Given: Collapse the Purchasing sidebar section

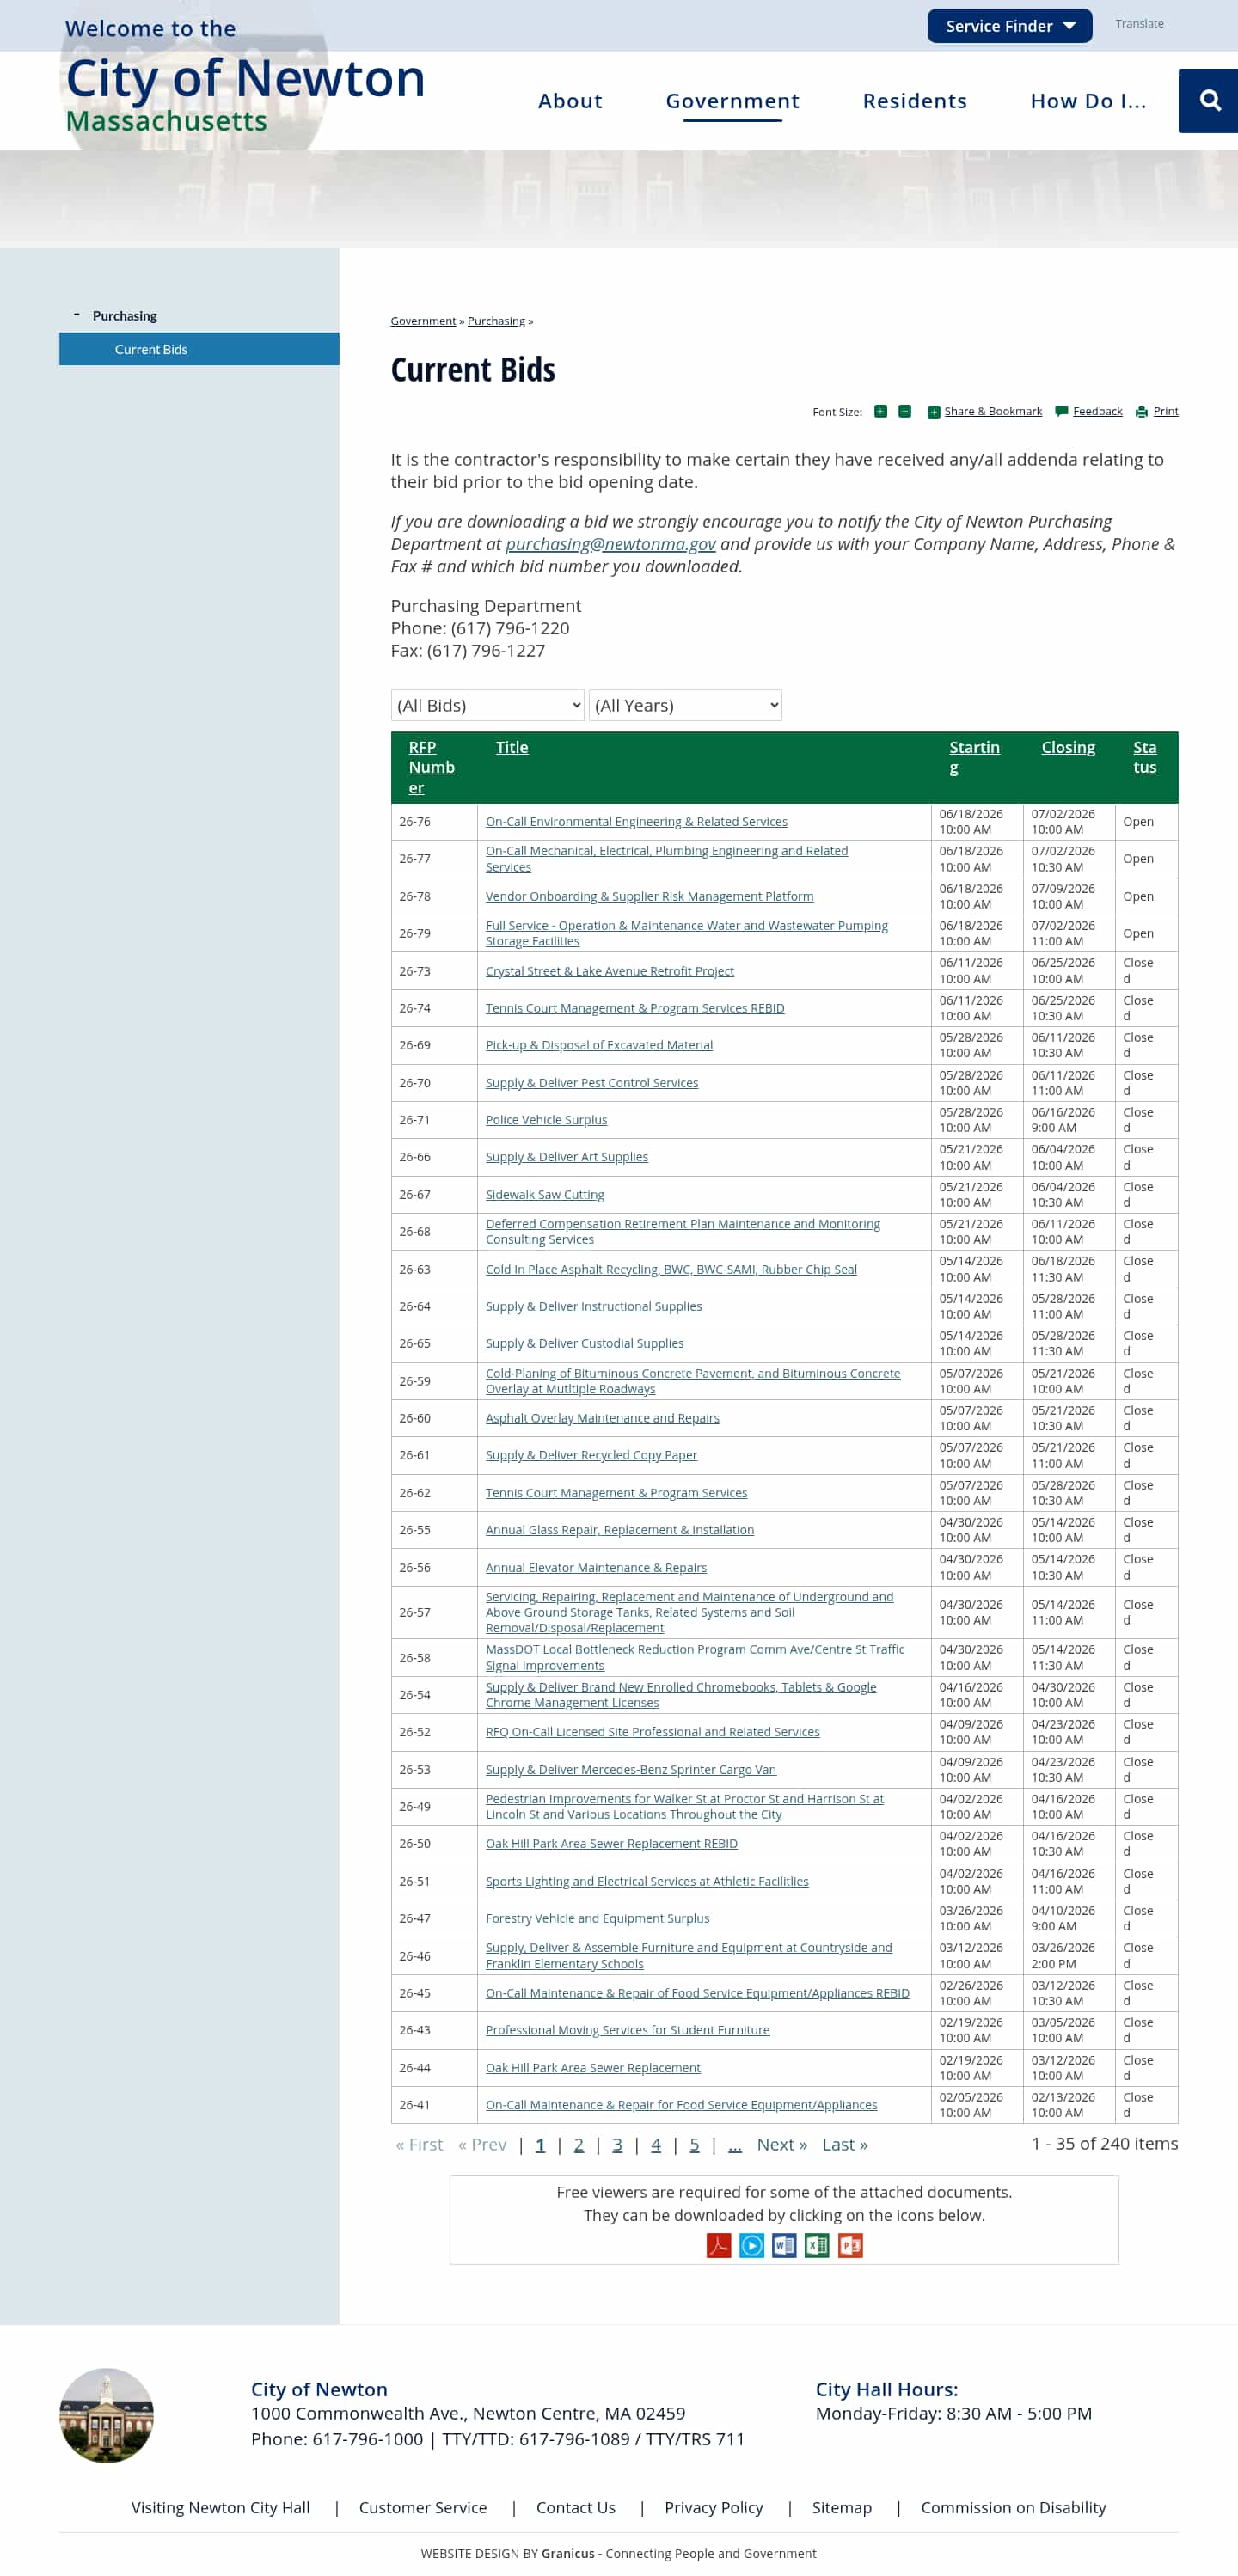Looking at the screenshot, I should click(x=77, y=315).
